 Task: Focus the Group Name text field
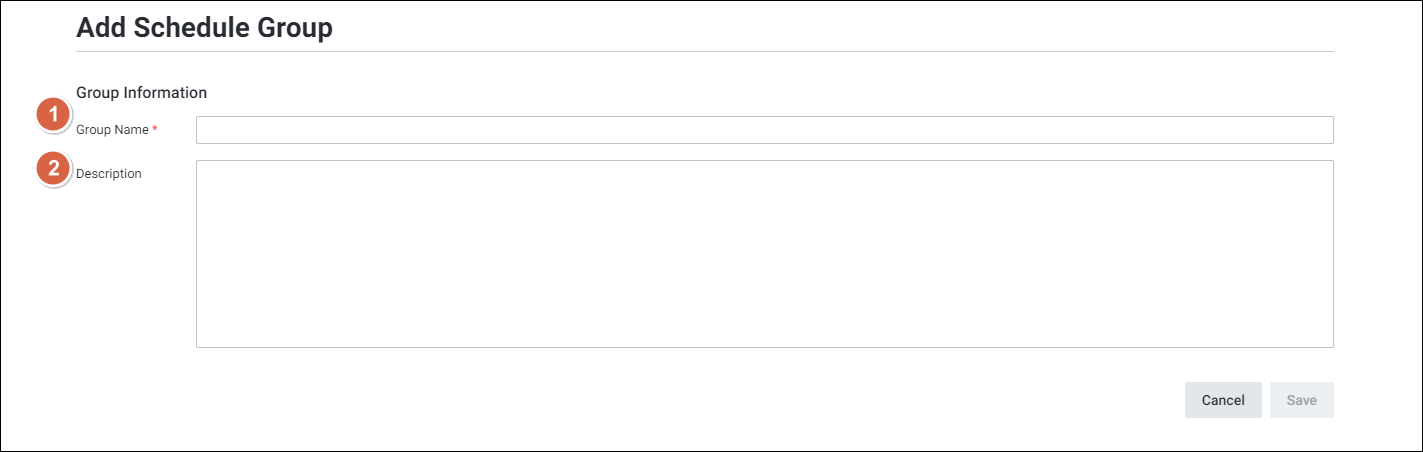pyautogui.click(x=764, y=130)
